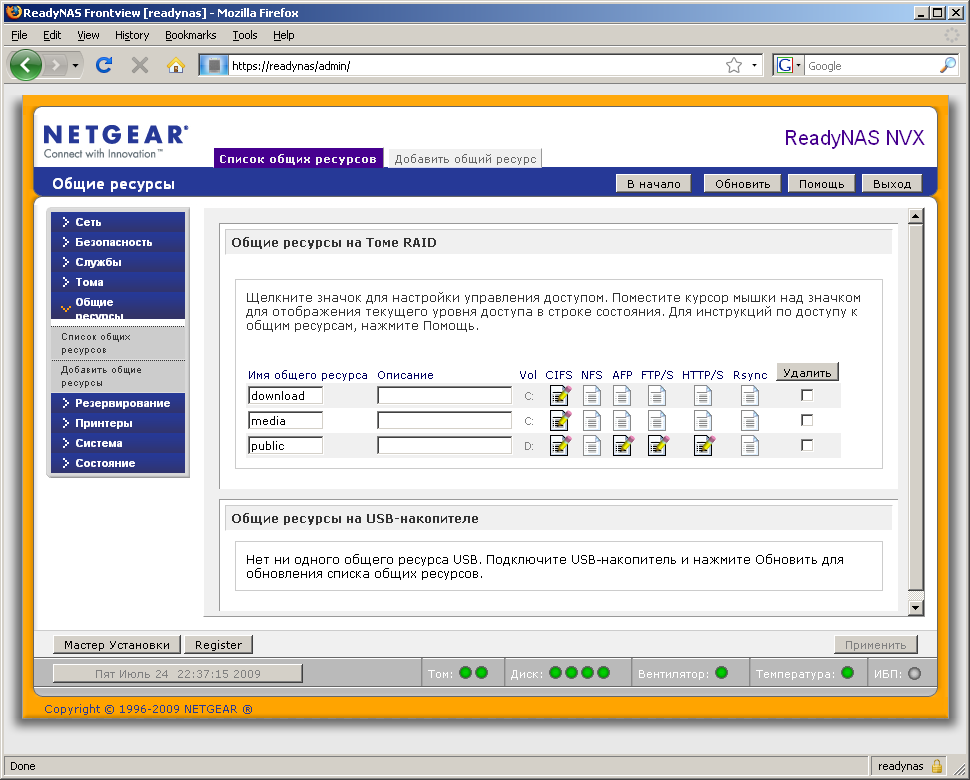Tick delete checkbox for download share
970x780 pixels.
807,395
